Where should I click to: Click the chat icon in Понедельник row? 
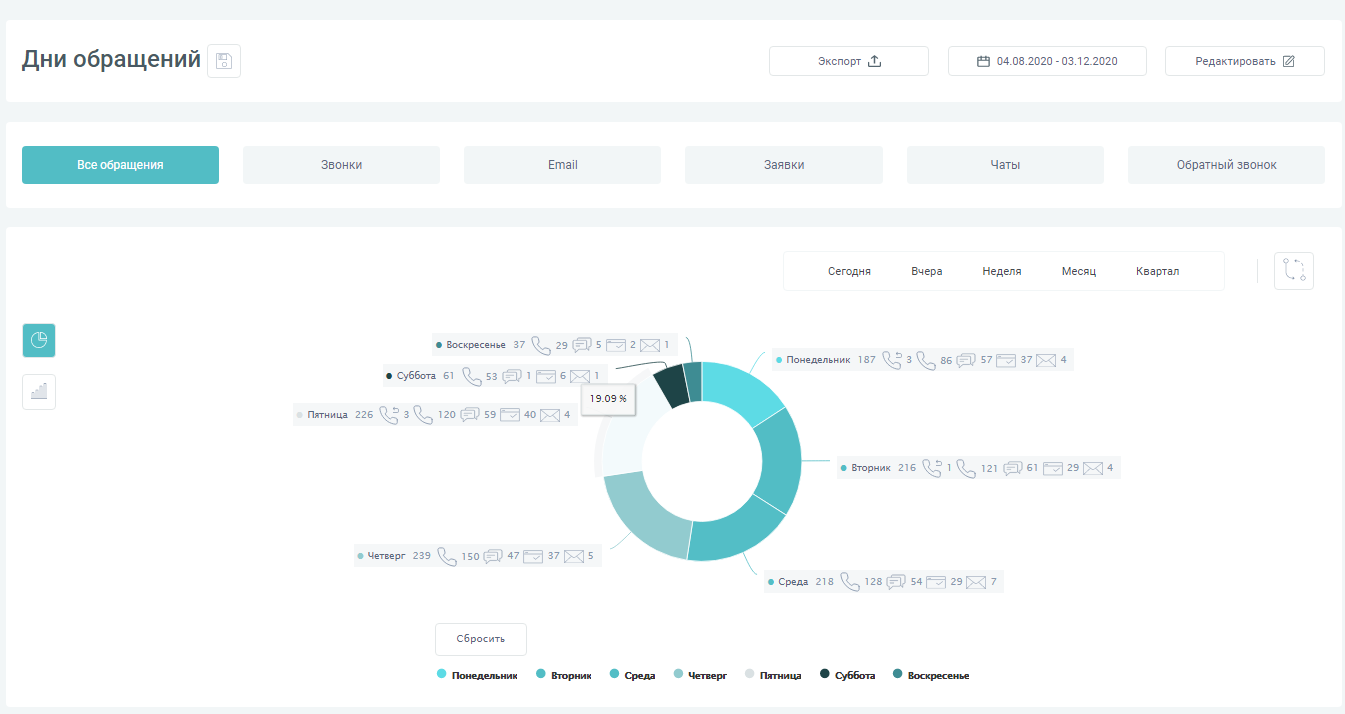(x=966, y=360)
